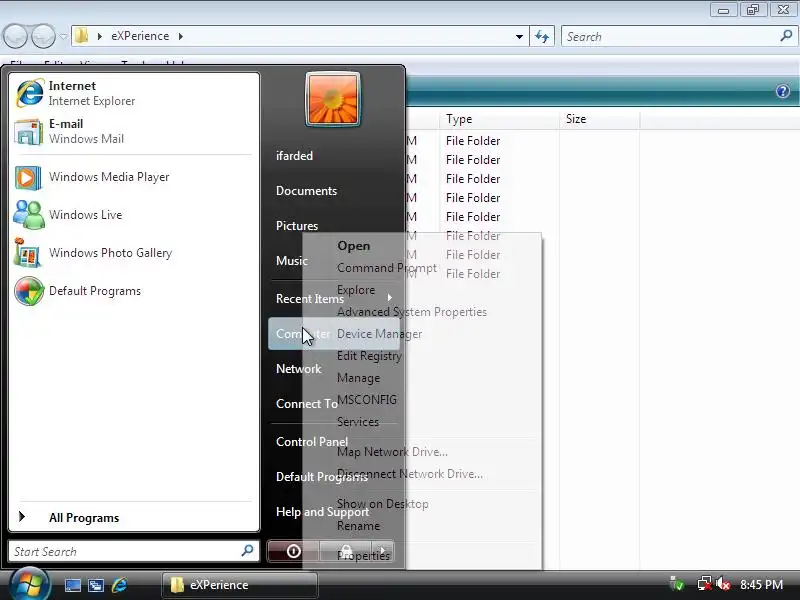Select first File Folder row in list
800x600 pixels.
473,141
